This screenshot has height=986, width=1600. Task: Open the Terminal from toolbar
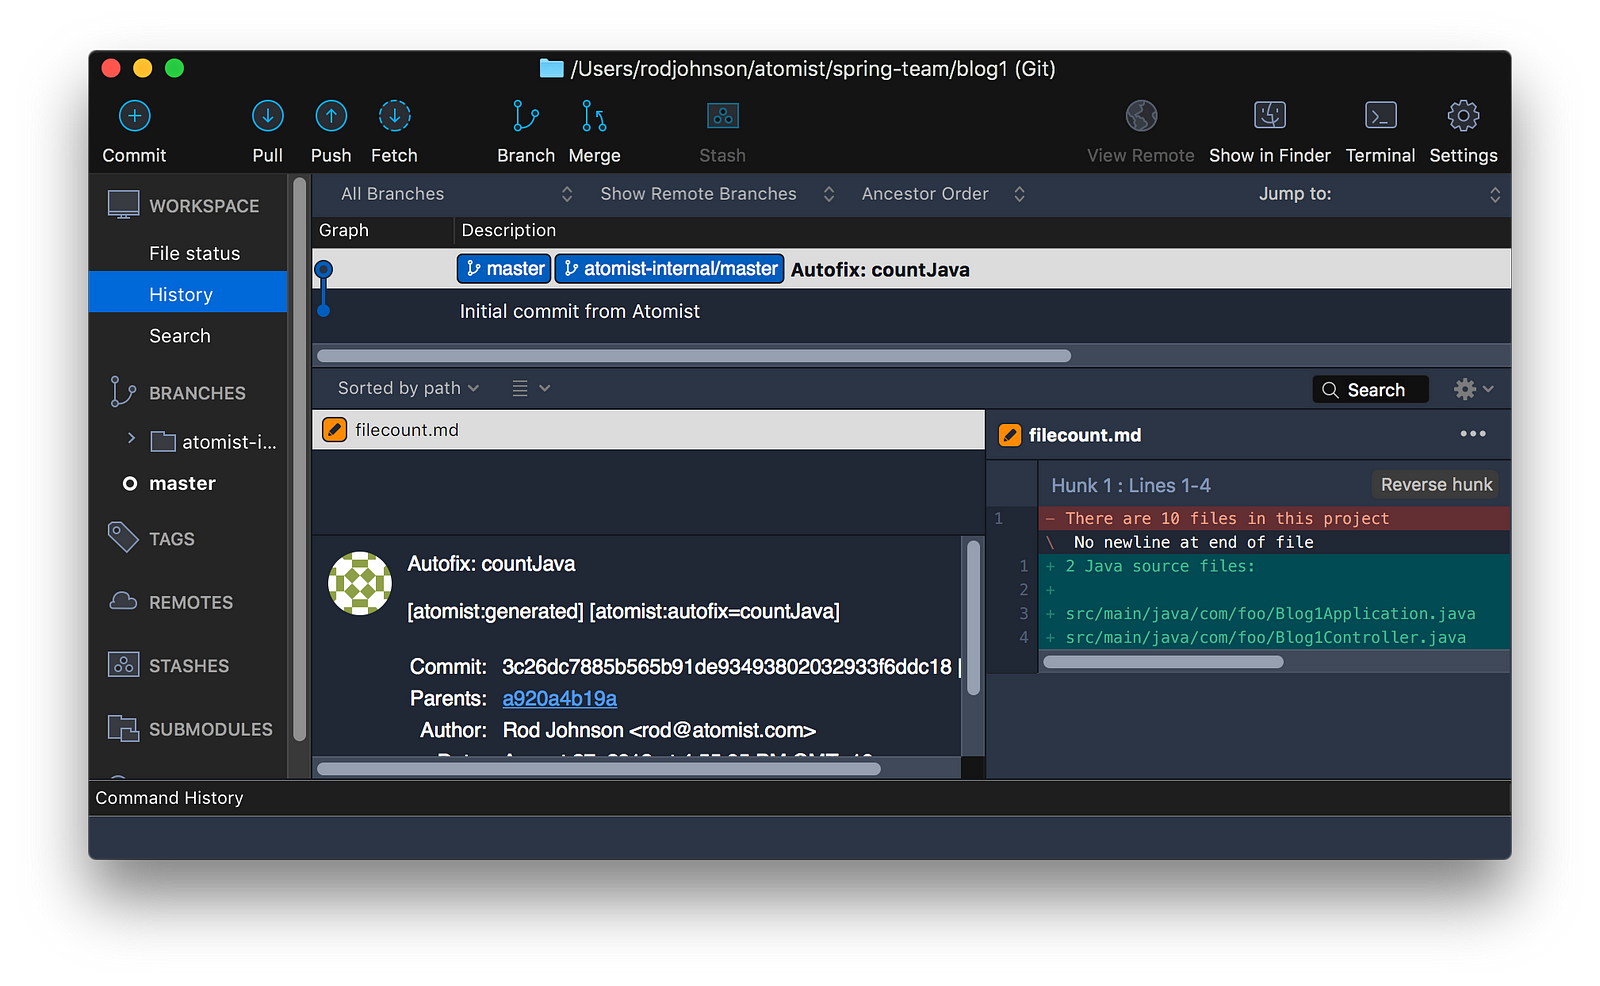click(x=1381, y=116)
